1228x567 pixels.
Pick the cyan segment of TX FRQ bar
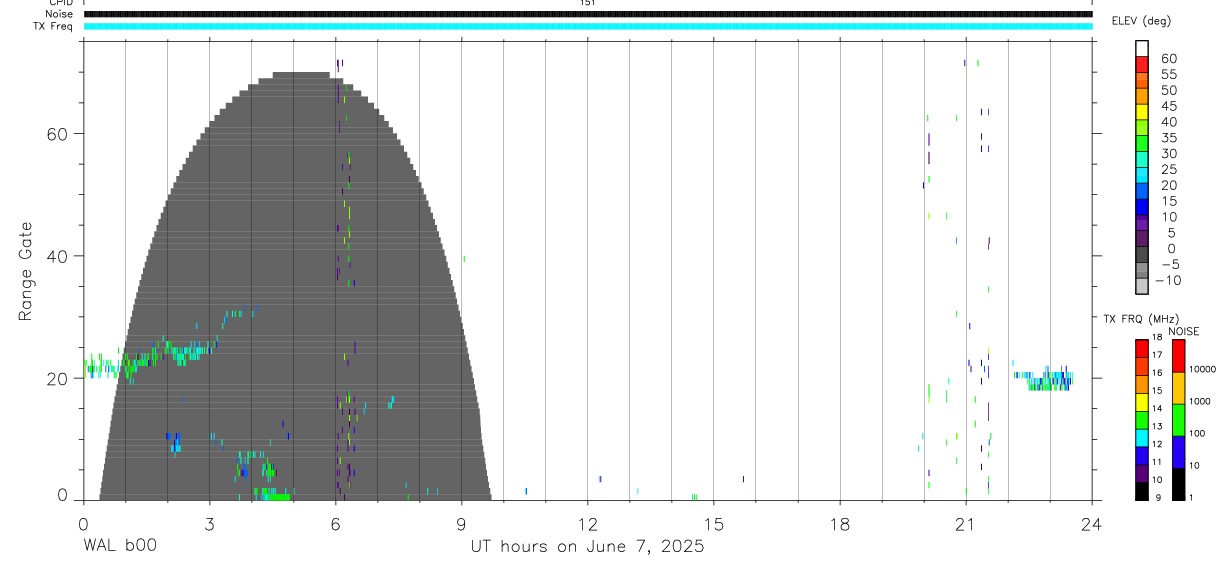point(1142,437)
